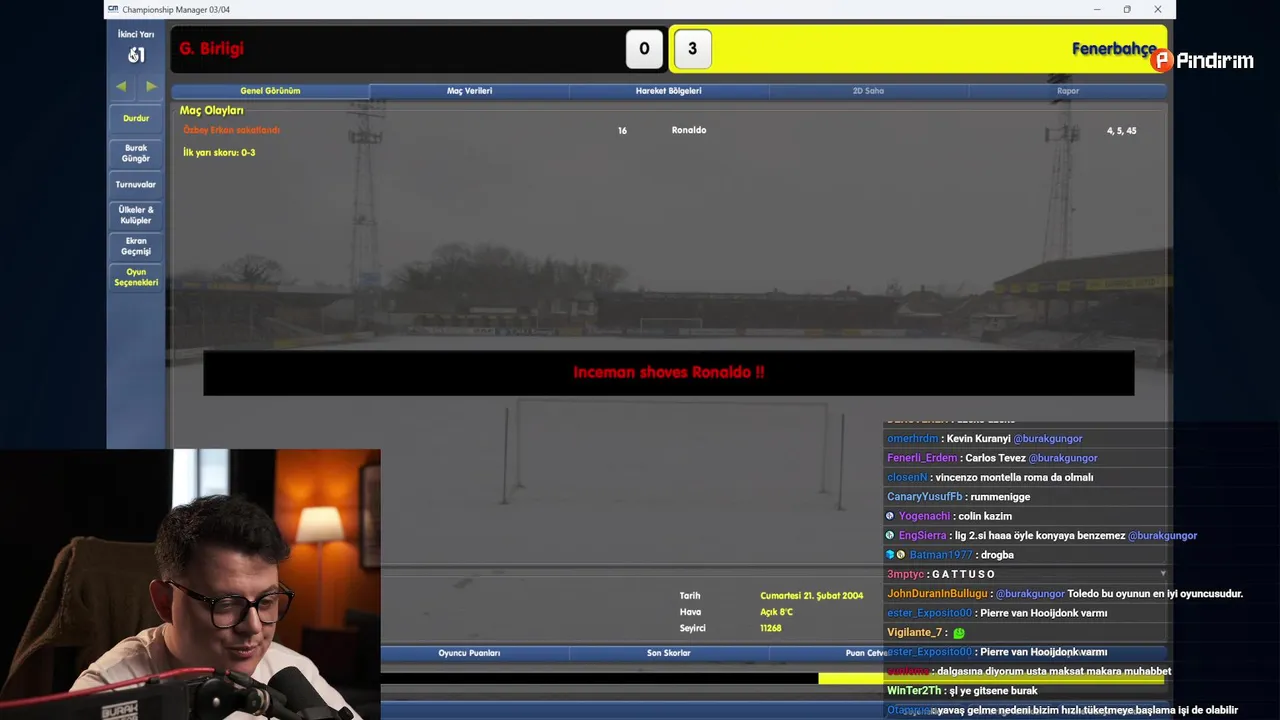Screen dimensions: 1280x720
Task: Select the shirt number 16 beside Ronaldo
Action: click(x=622, y=130)
